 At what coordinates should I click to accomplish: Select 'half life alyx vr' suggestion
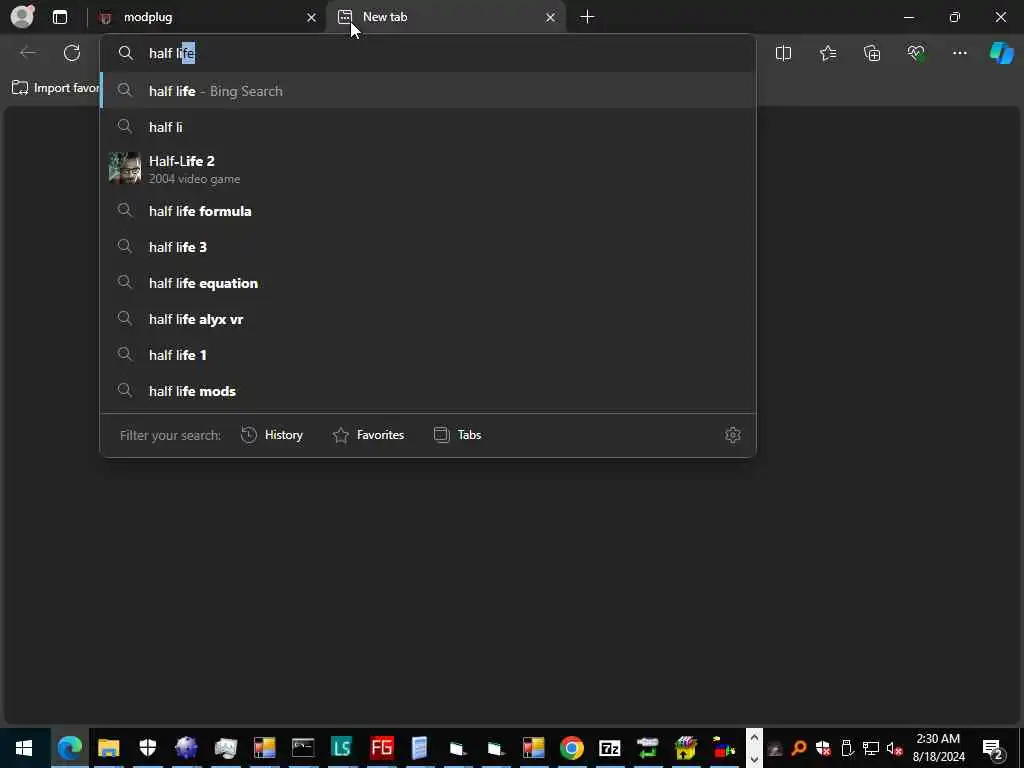click(x=428, y=319)
